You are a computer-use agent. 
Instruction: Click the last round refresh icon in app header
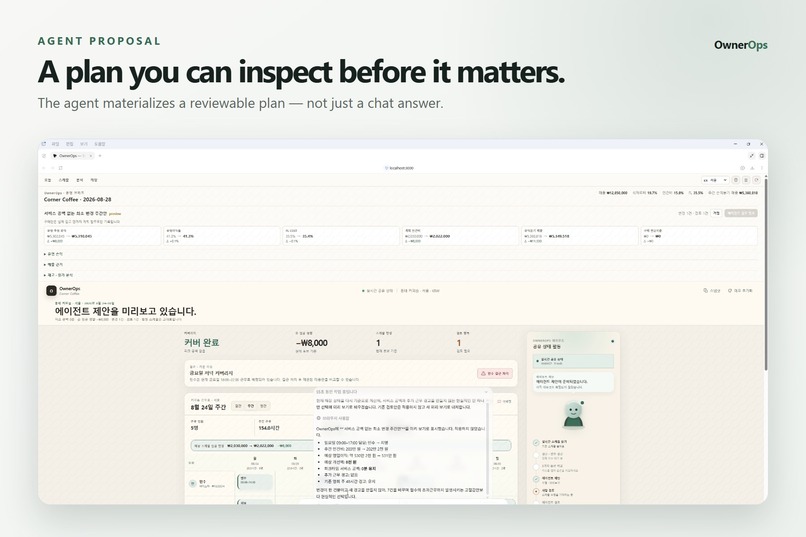point(756,180)
